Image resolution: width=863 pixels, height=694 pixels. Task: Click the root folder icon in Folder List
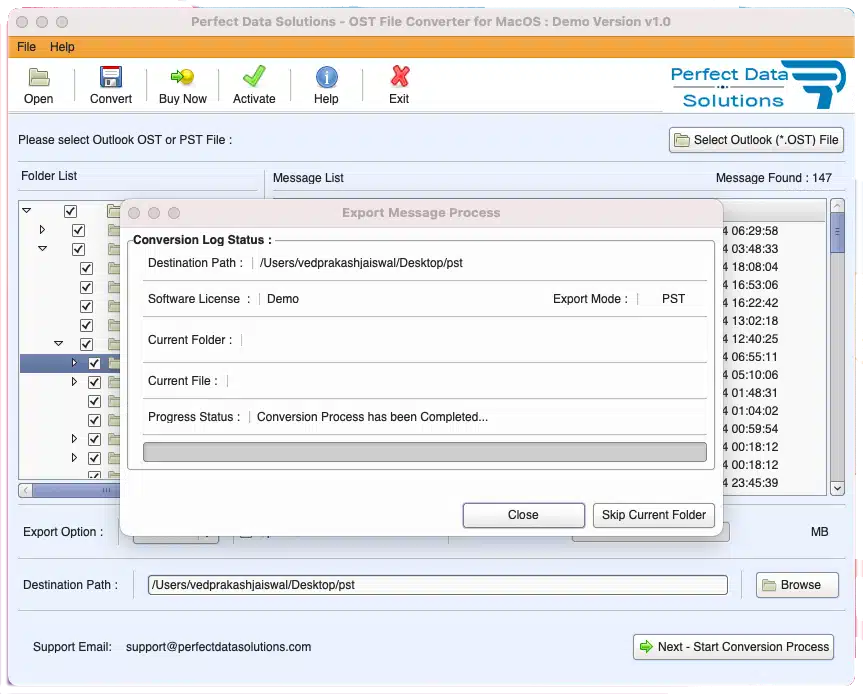coord(114,211)
